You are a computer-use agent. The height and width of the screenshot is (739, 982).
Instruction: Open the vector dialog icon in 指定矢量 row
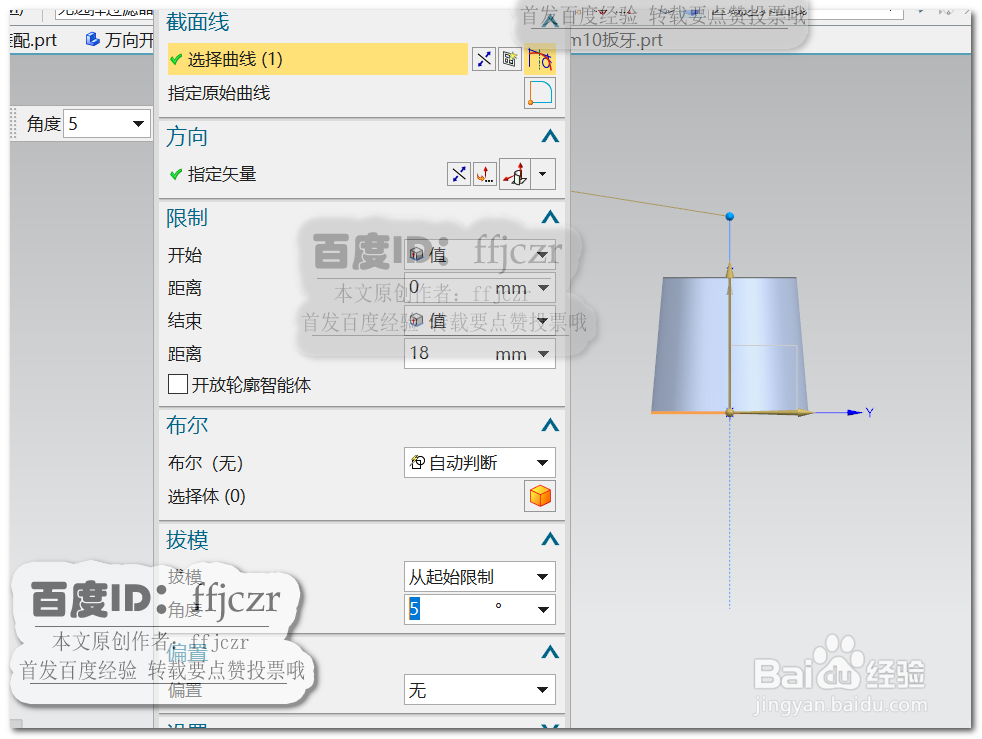pyautogui.click(x=485, y=174)
